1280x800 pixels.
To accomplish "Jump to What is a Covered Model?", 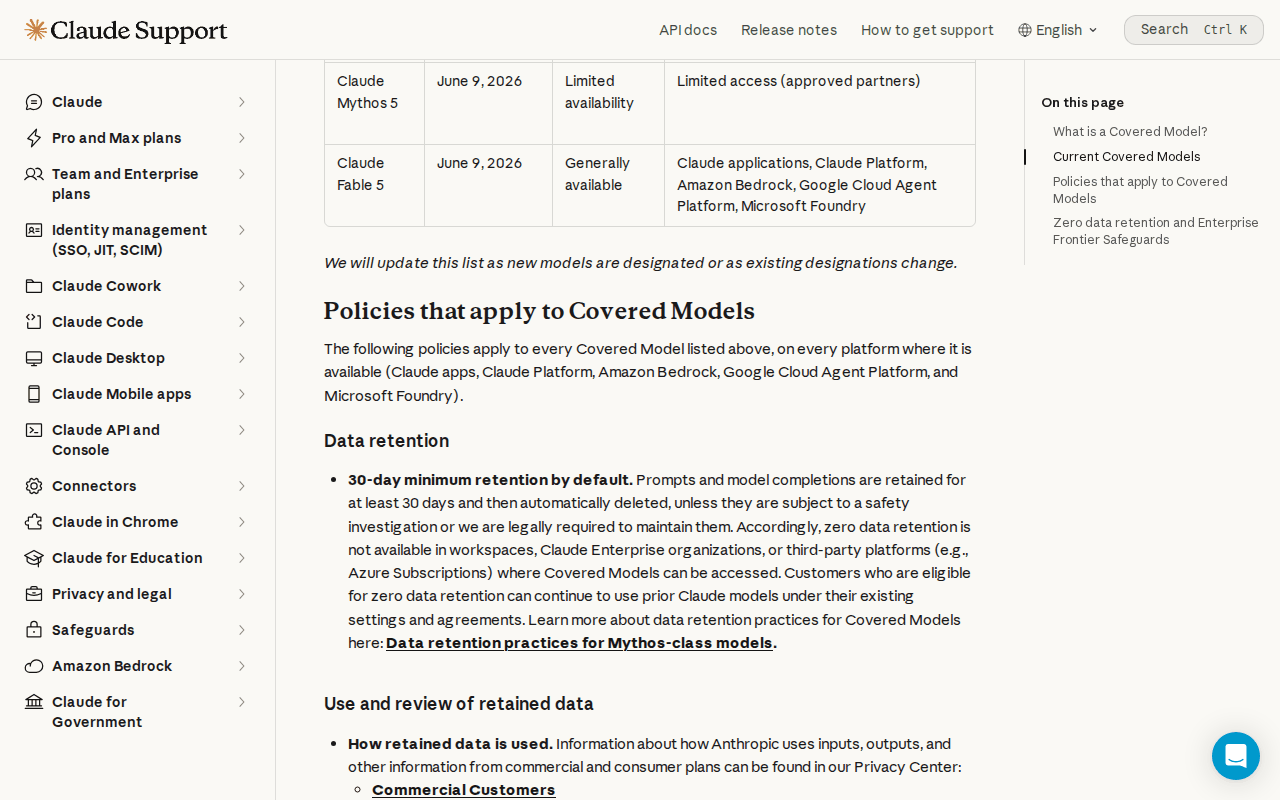I will [x=1130, y=131].
